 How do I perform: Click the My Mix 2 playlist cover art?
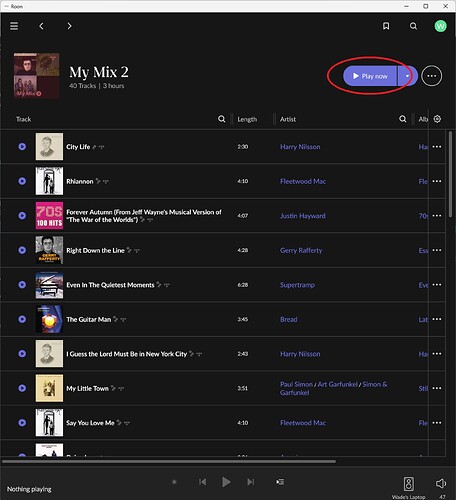pyautogui.click(x=37, y=75)
